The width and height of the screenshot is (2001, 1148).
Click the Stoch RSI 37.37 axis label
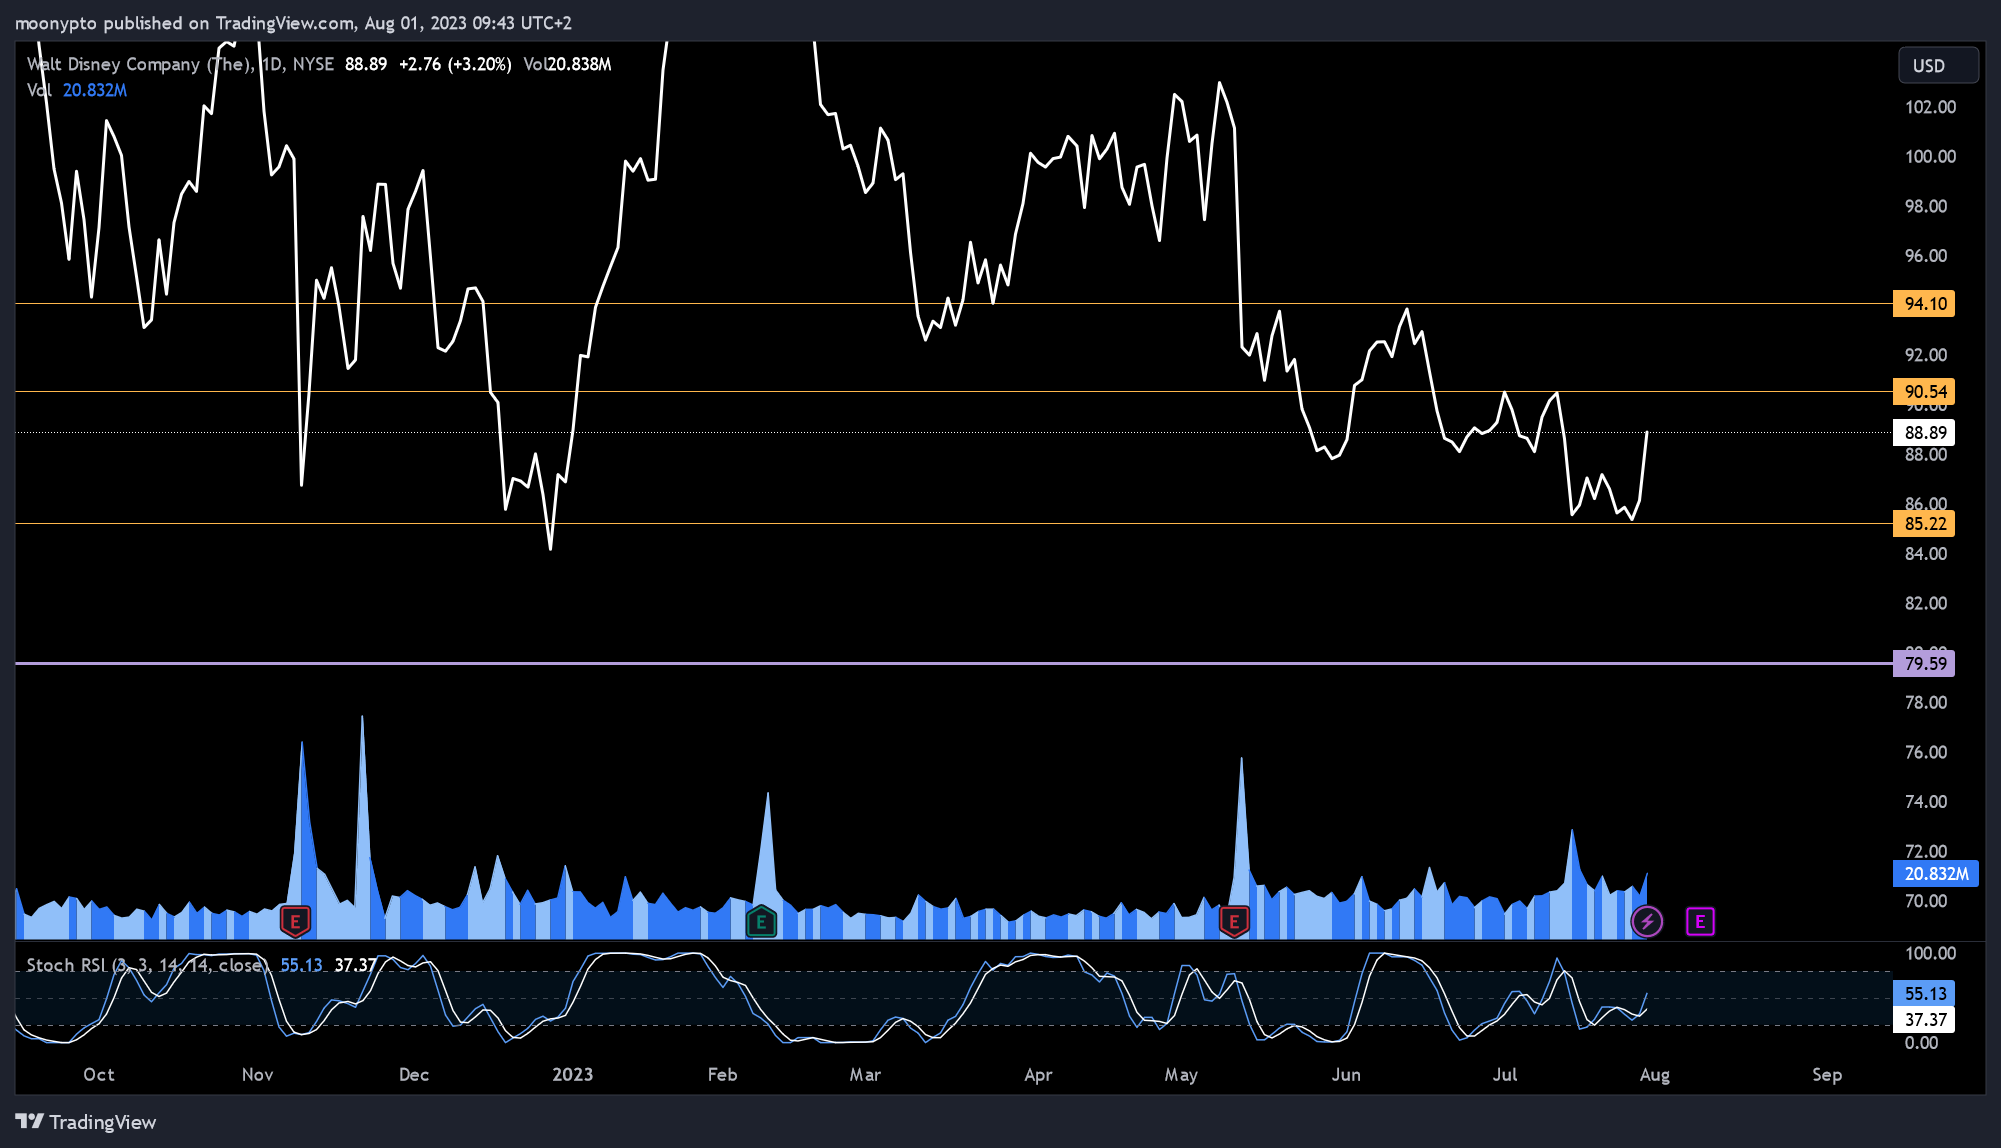tap(1924, 1020)
